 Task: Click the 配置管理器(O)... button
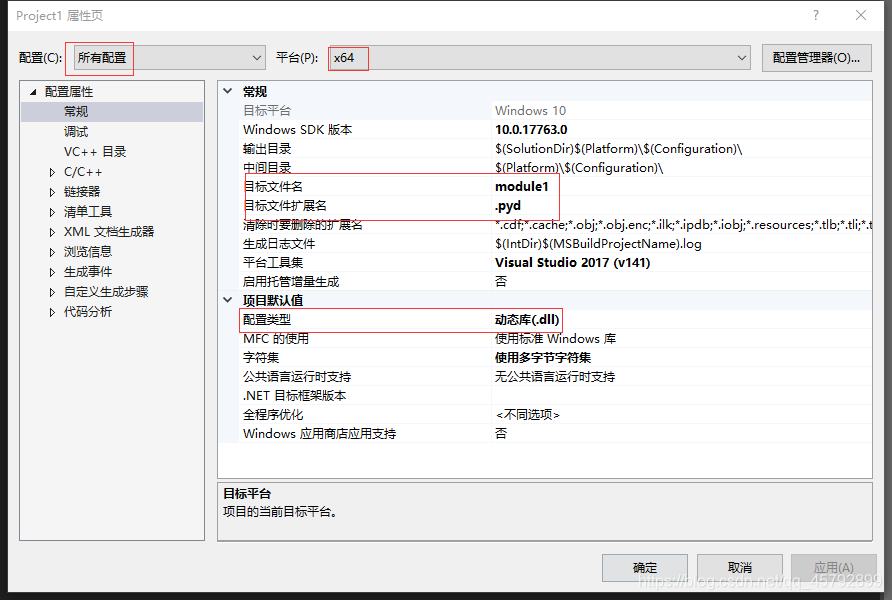[816, 58]
